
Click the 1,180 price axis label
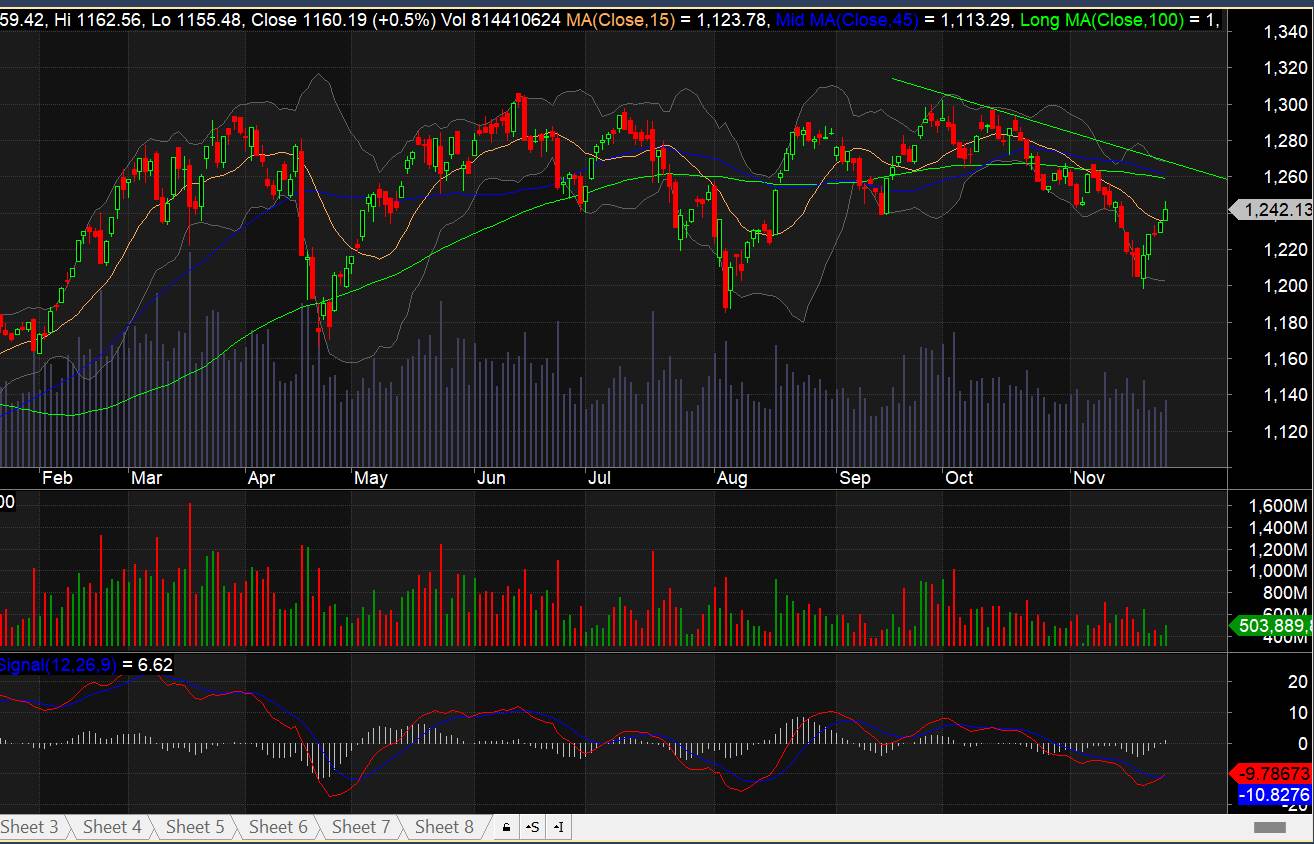[1285, 322]
